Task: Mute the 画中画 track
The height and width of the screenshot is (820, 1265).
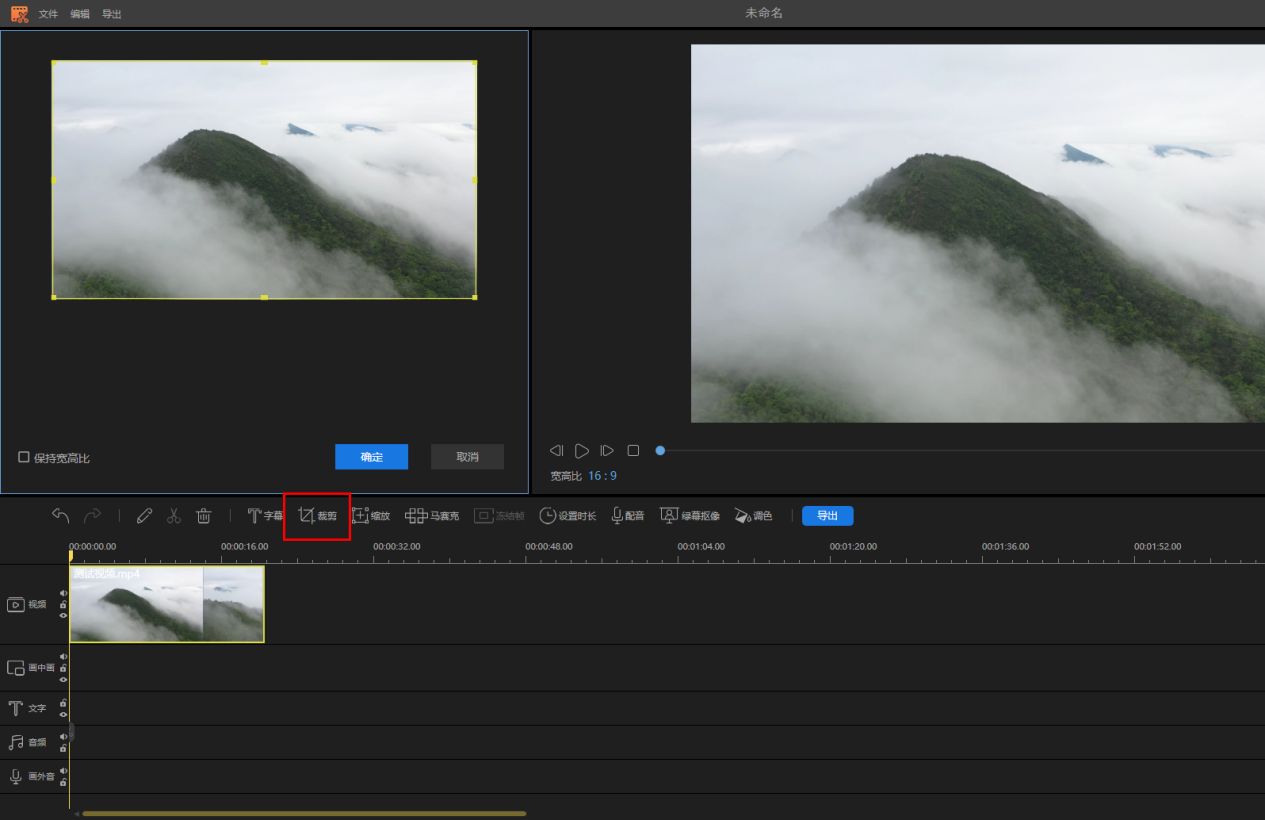Action: [63, 657]
